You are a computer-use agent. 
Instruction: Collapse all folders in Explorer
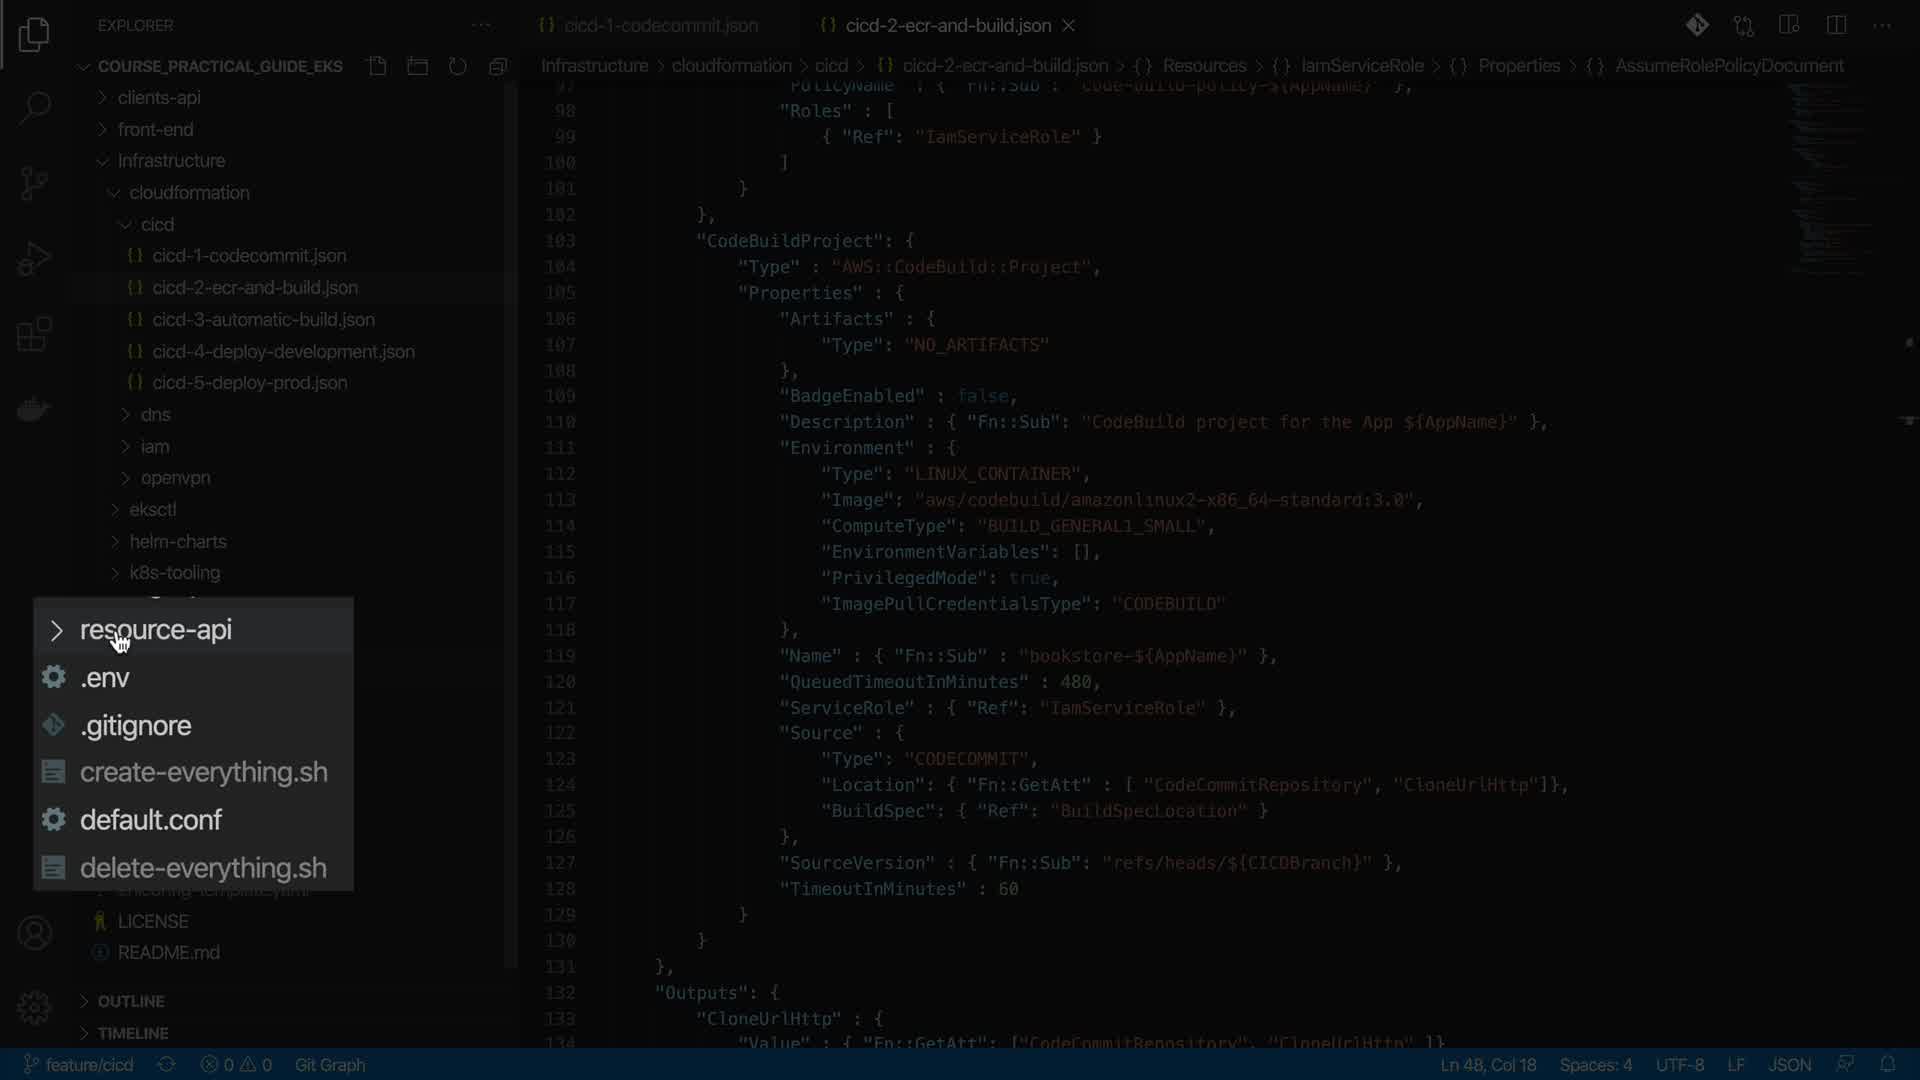coord(497,66)
